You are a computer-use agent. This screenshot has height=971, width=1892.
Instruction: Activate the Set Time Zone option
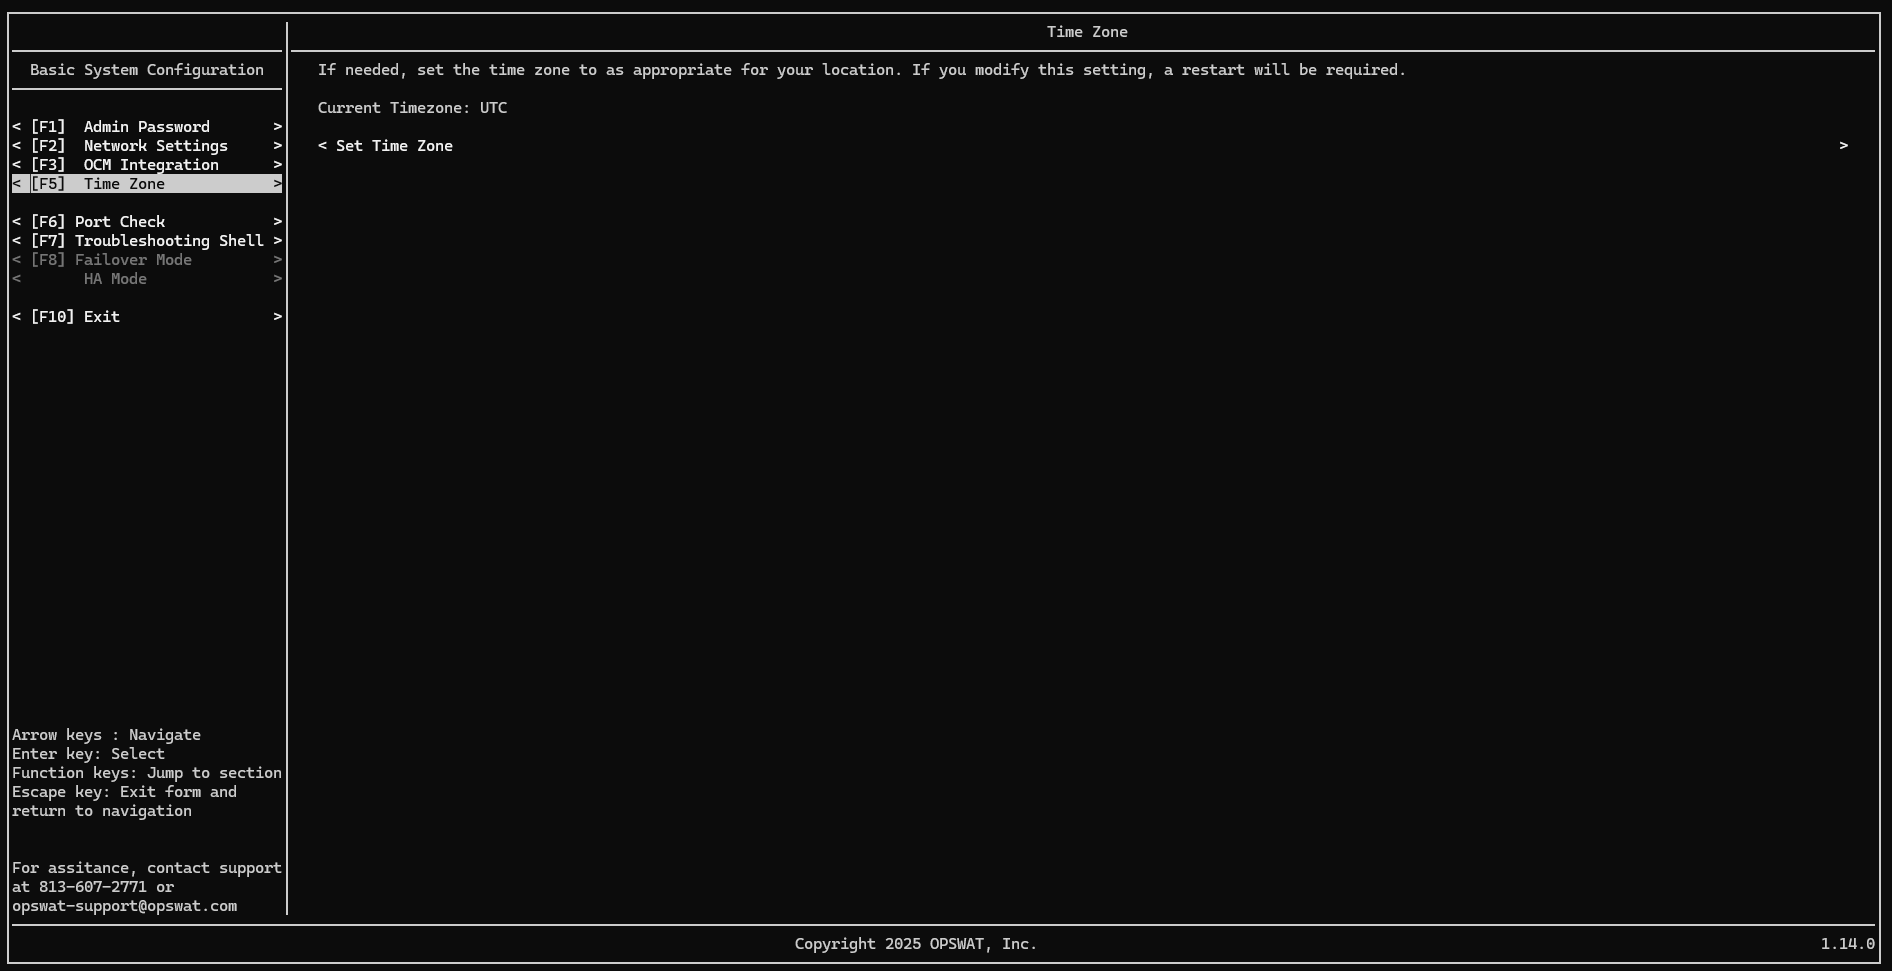pos(1083,146)
